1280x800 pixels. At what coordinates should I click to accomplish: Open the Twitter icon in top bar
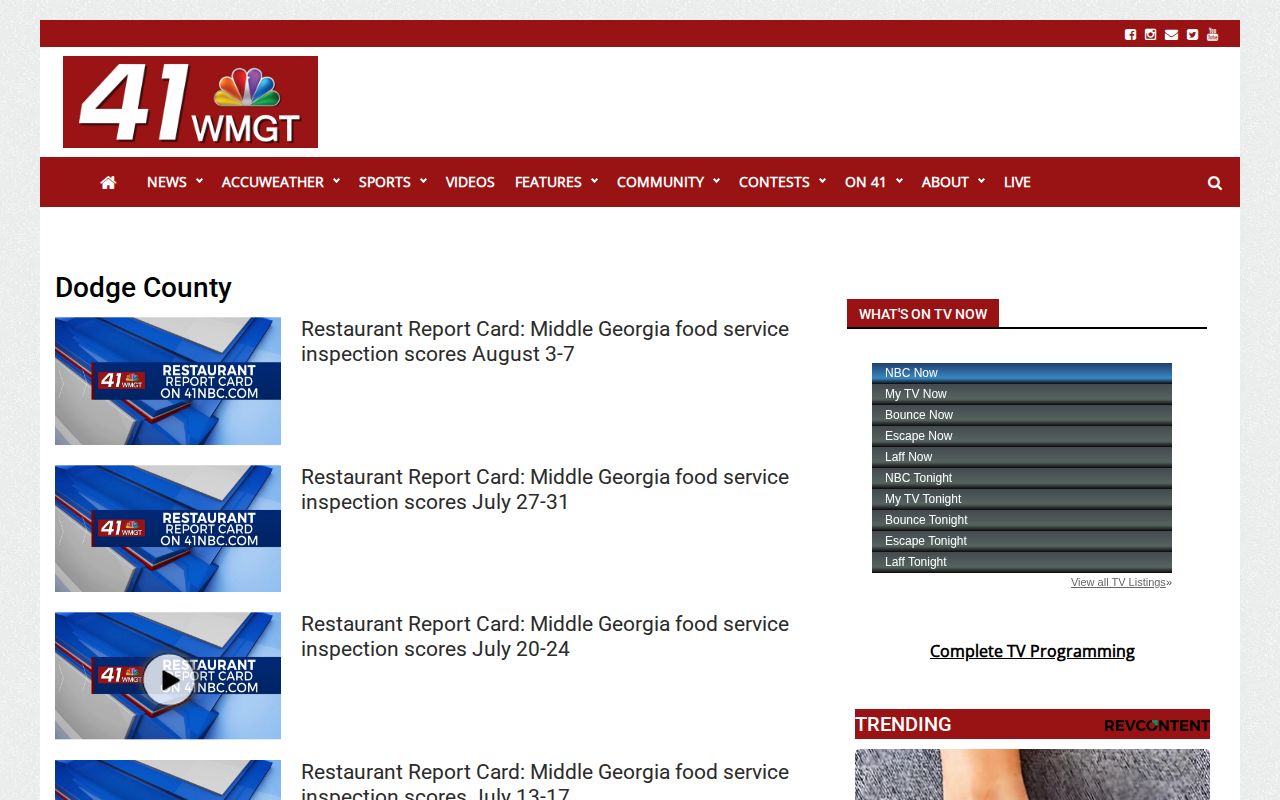point(1192,34)
